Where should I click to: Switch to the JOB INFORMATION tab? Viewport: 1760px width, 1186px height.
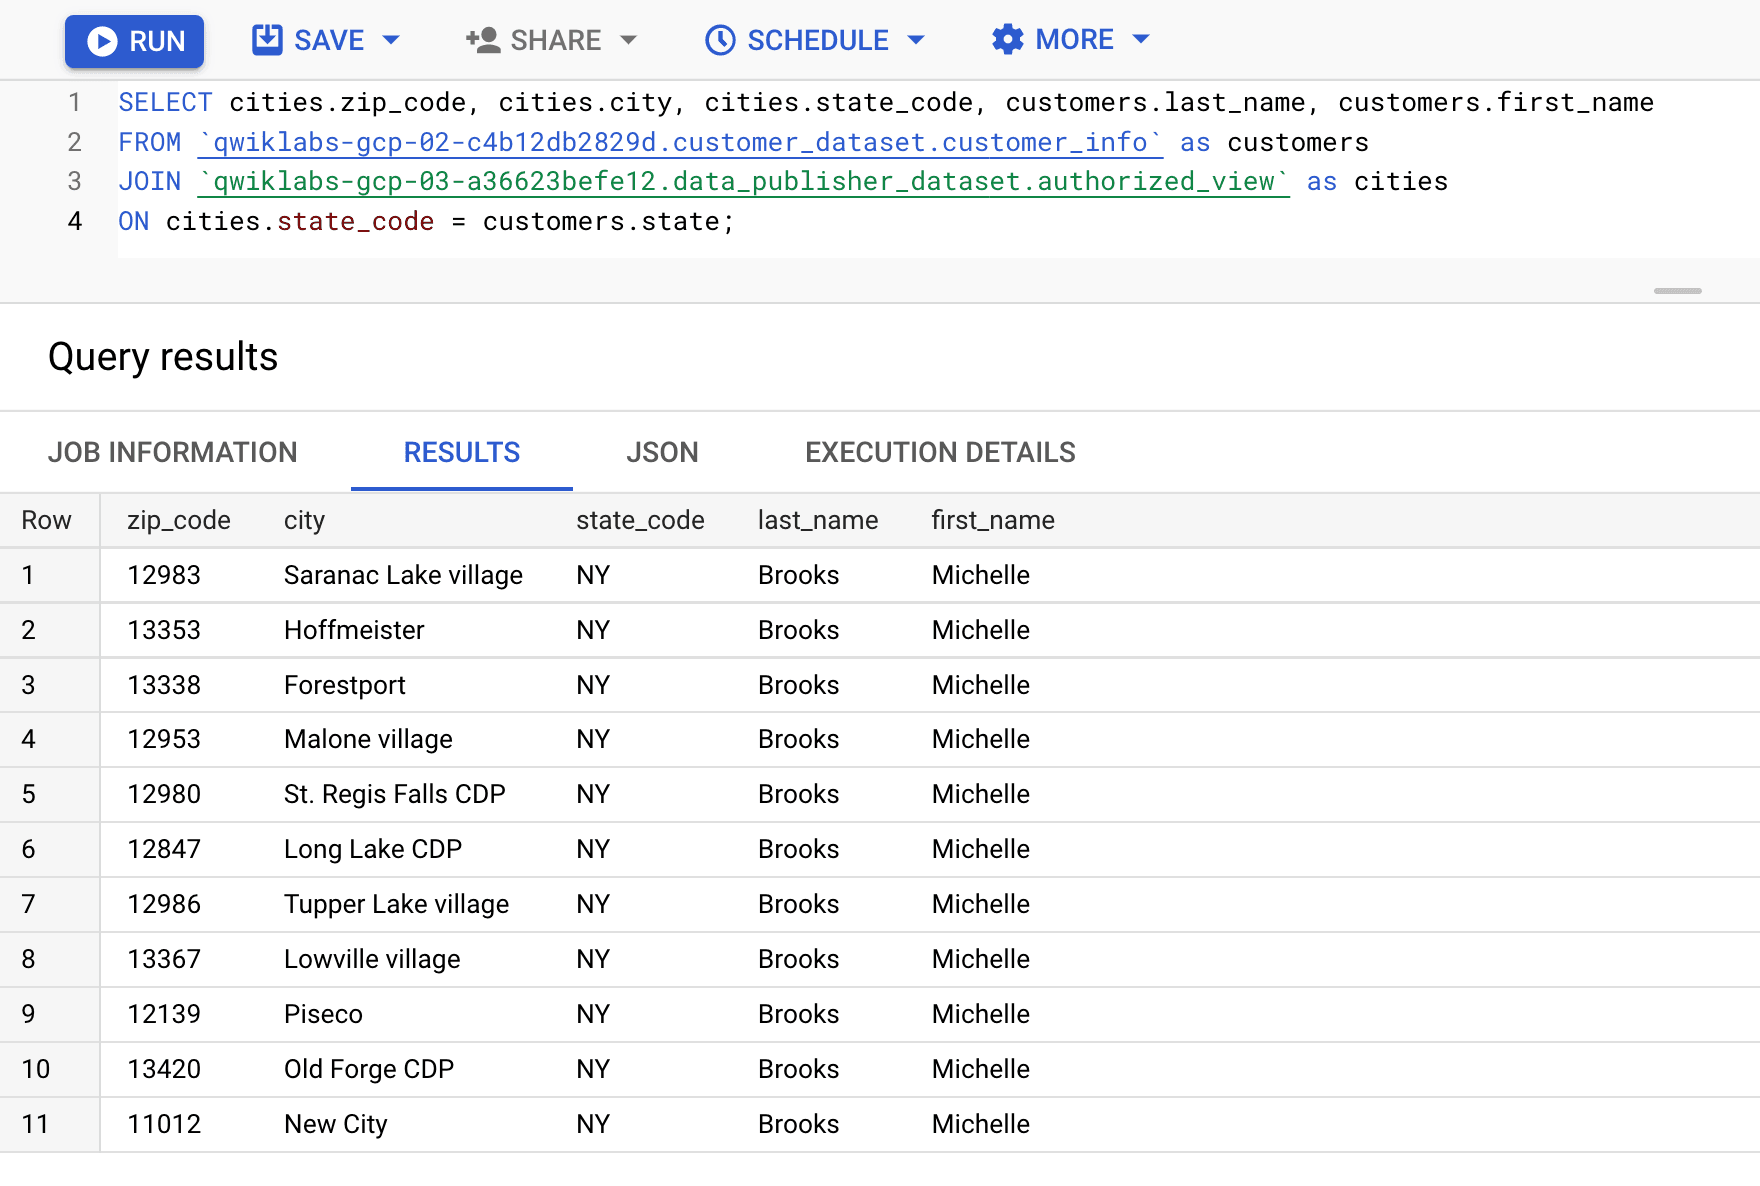(x=173, y=452)
